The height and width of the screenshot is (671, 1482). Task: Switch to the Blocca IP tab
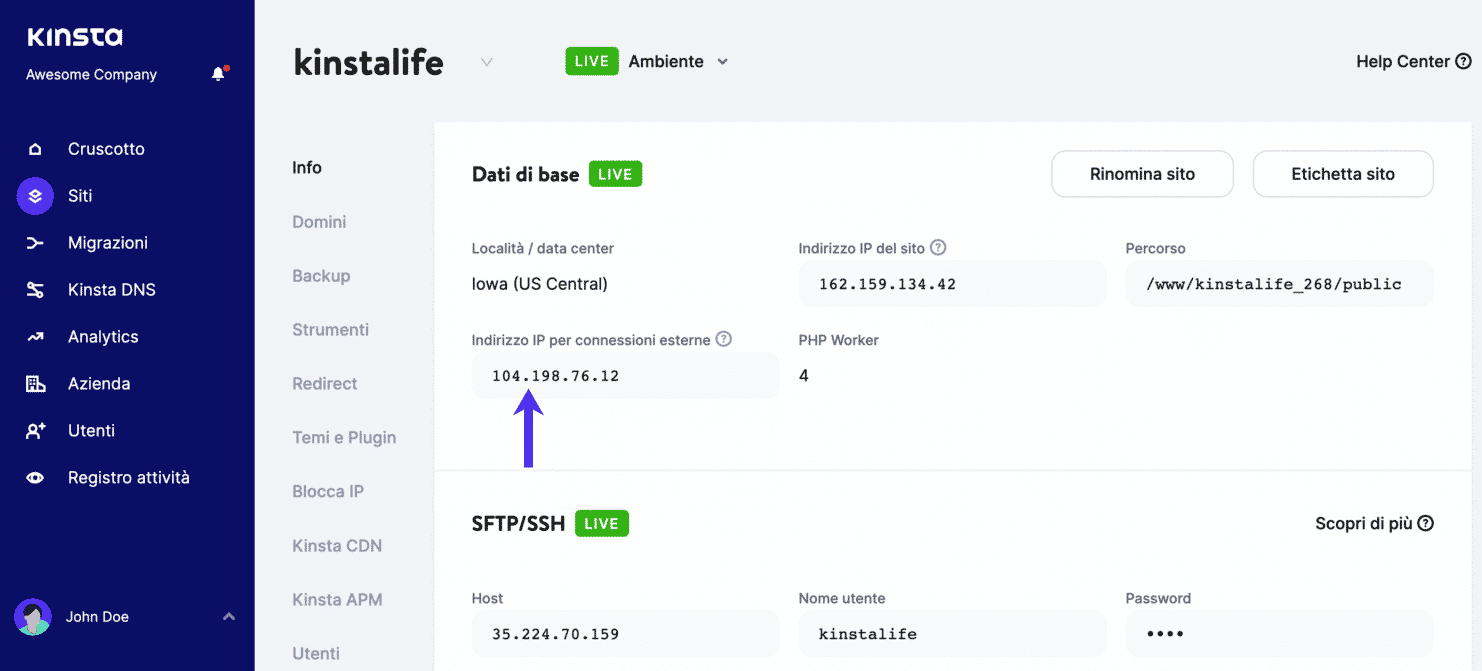click(328, 492)
